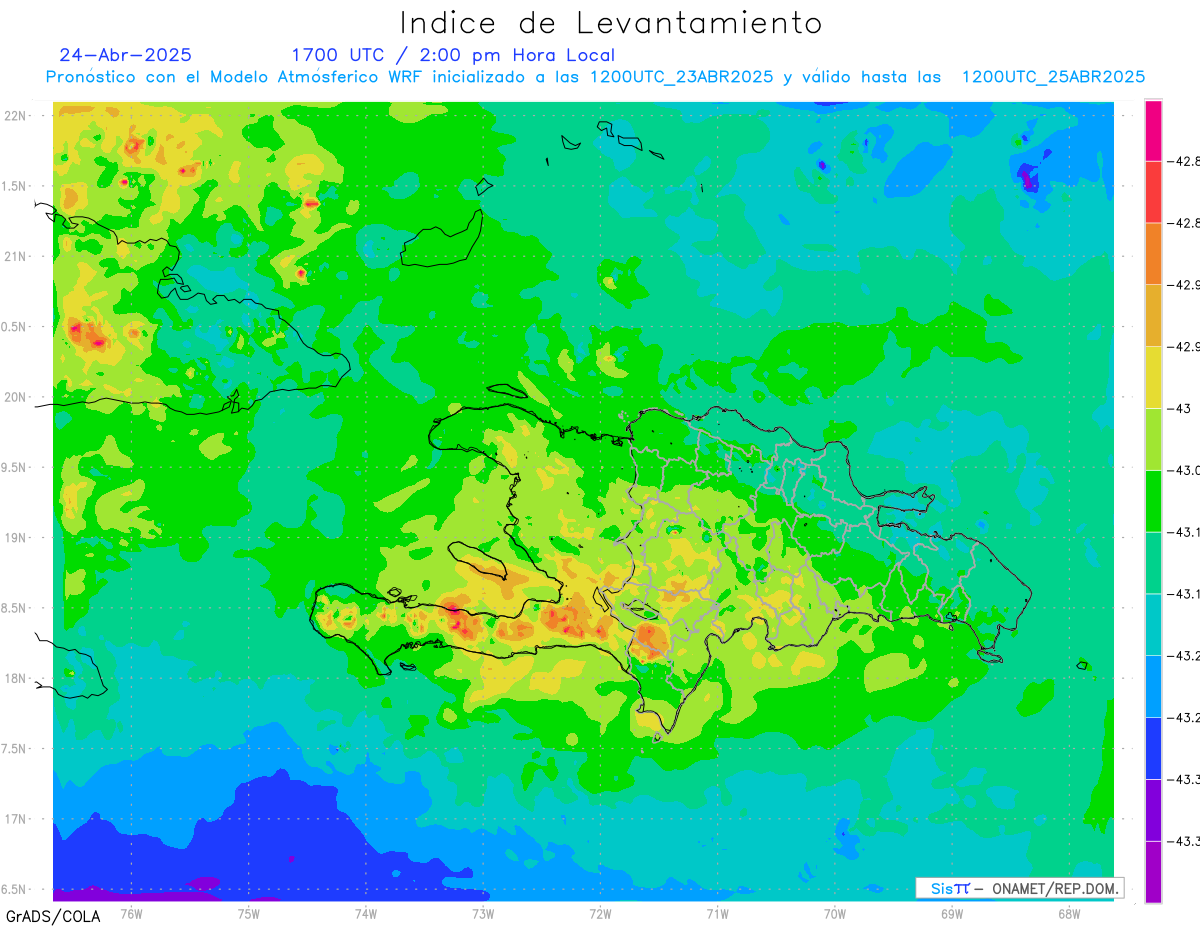
Task: Select the pure green legend band
Action: 1153,501
